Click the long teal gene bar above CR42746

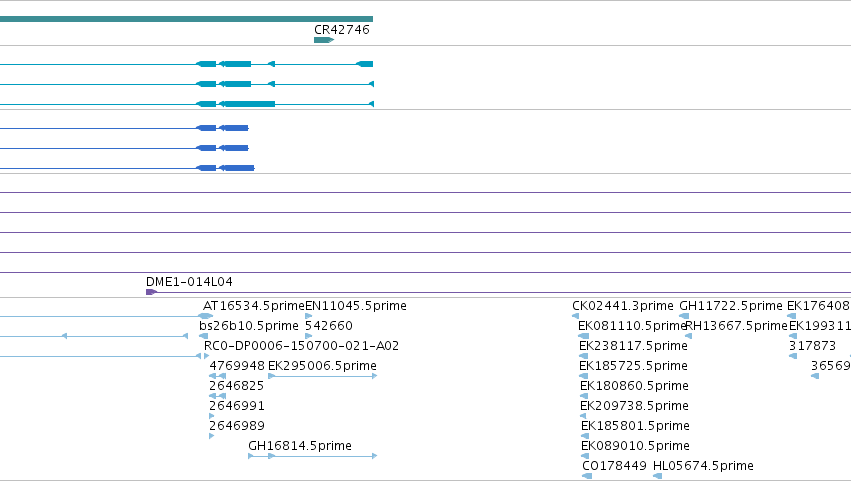(186, 19)
